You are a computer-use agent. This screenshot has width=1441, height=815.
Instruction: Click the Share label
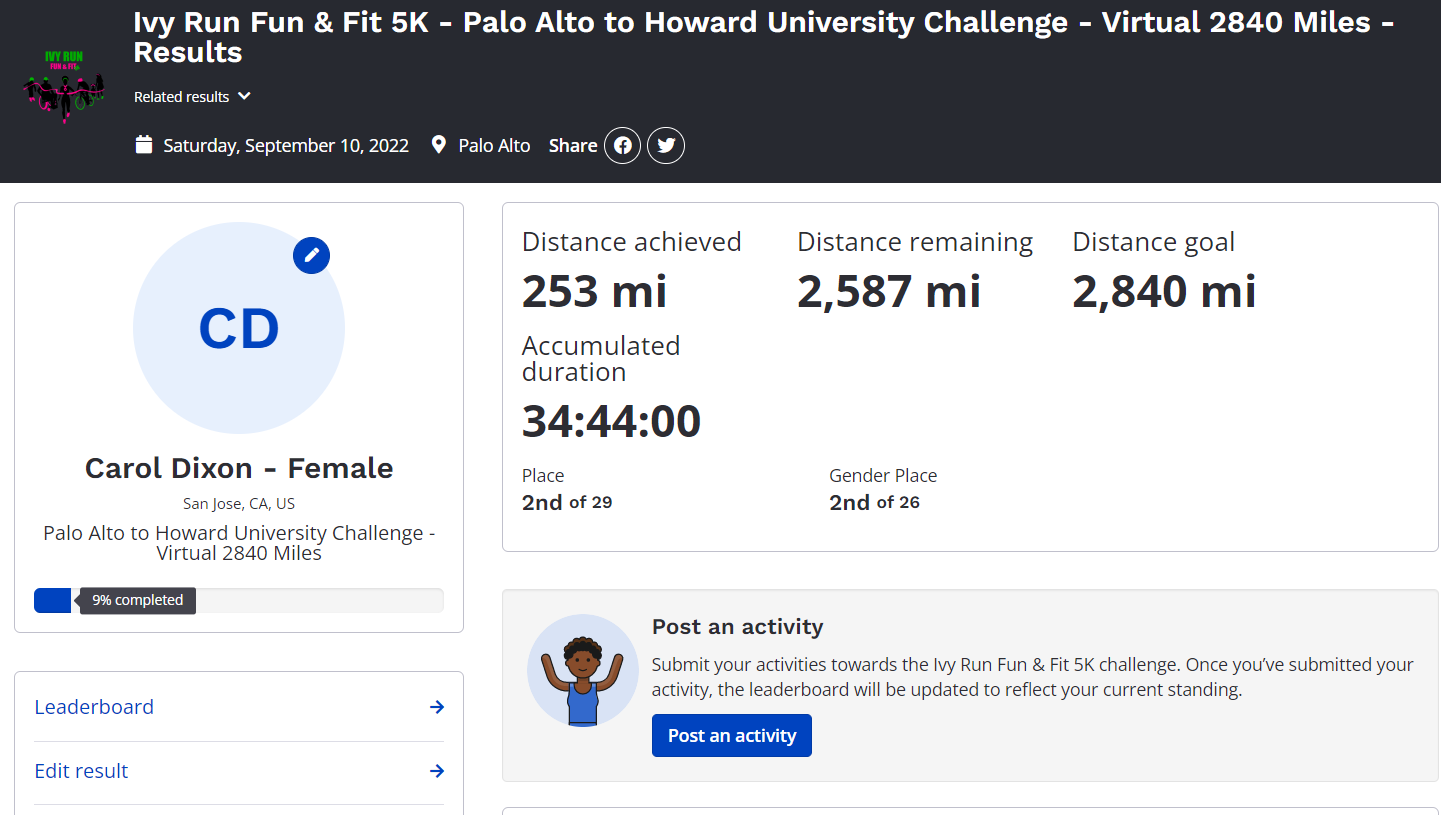coord(573,145)
